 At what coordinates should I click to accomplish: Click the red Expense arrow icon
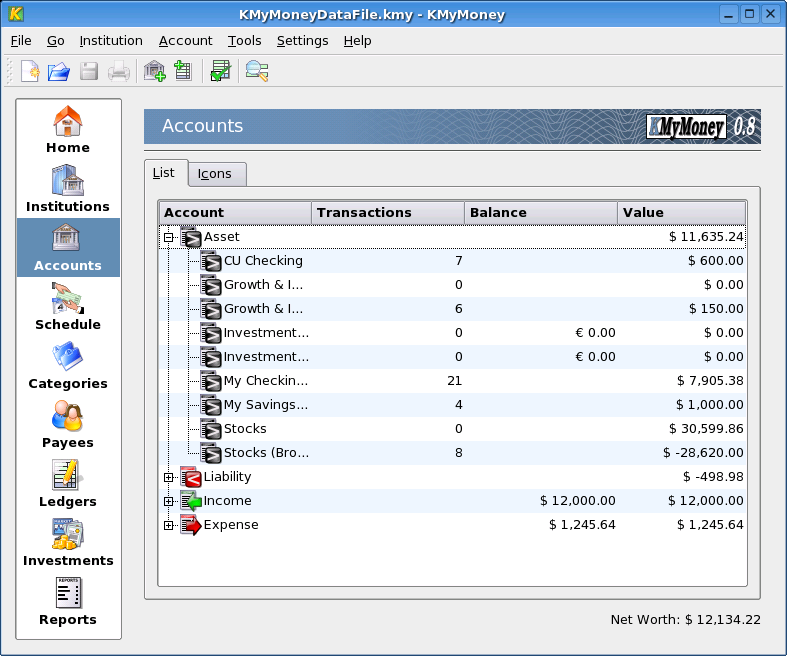click(x=191, y=525)
